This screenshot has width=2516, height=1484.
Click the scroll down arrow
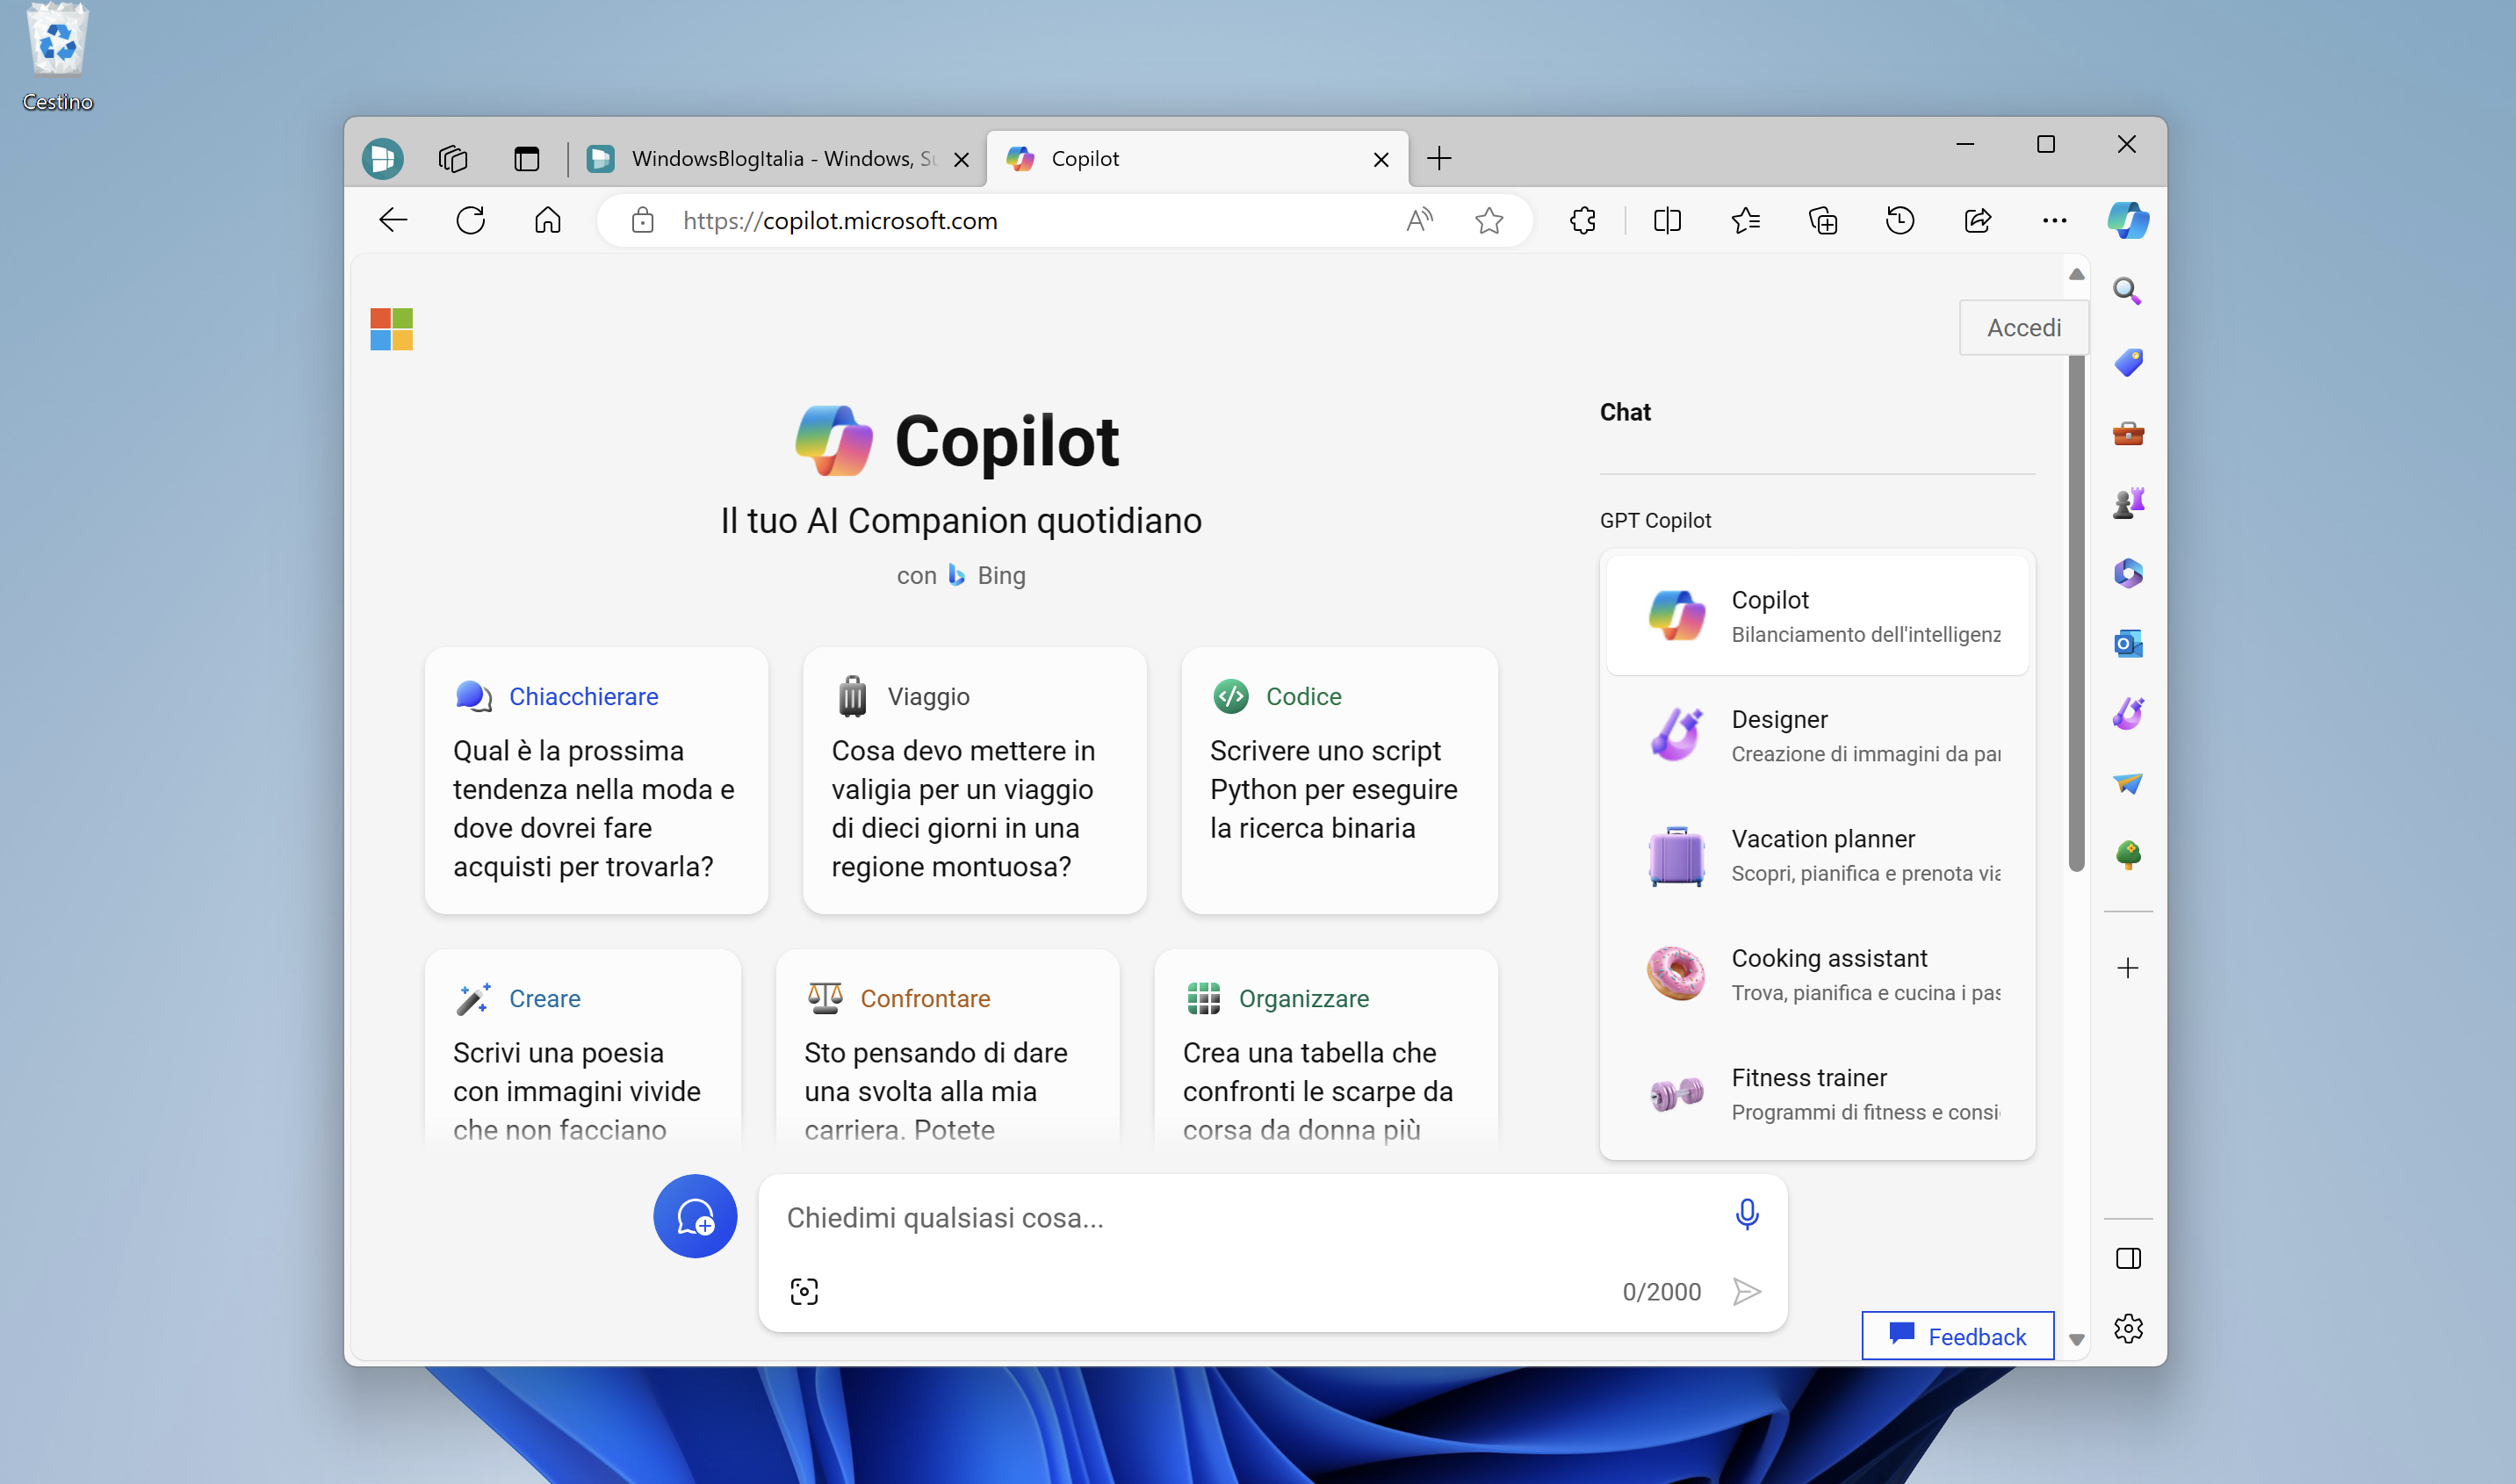pyautogui.click(x=2076, y=1340)
